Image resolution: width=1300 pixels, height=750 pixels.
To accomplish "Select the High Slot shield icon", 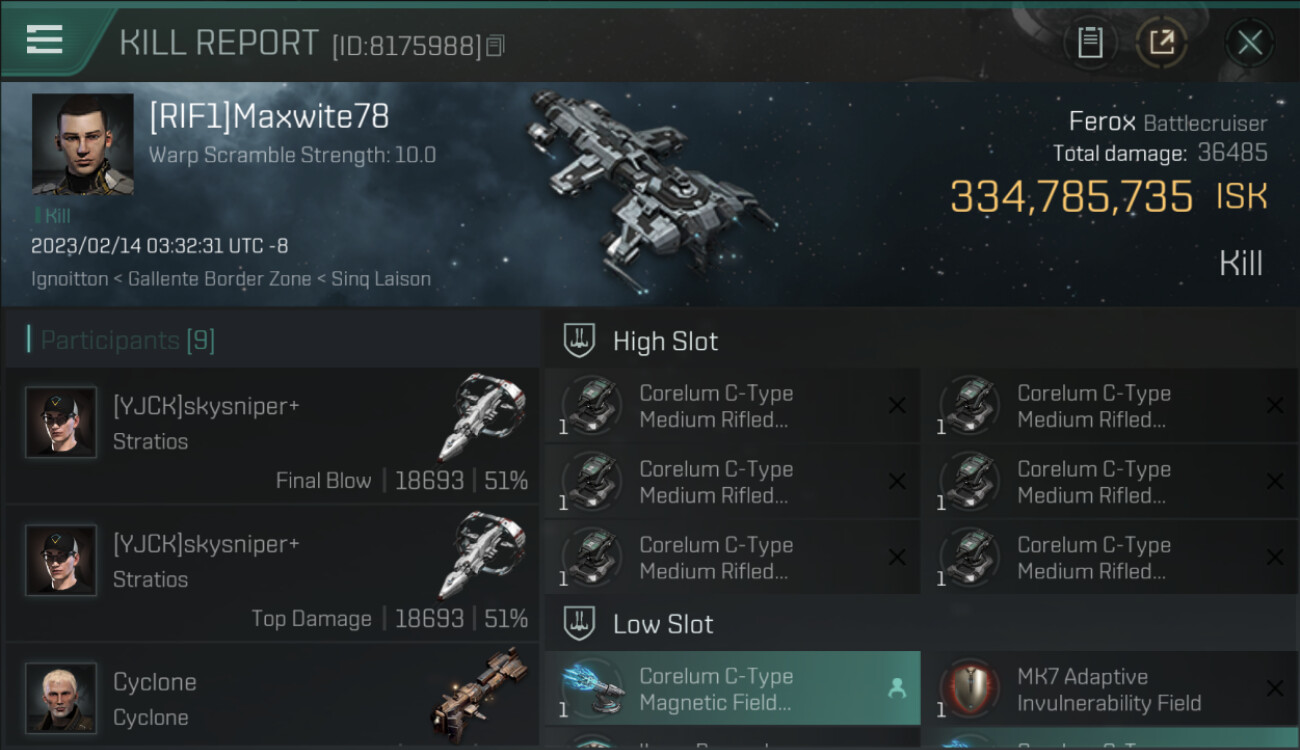I will [579, 341].
